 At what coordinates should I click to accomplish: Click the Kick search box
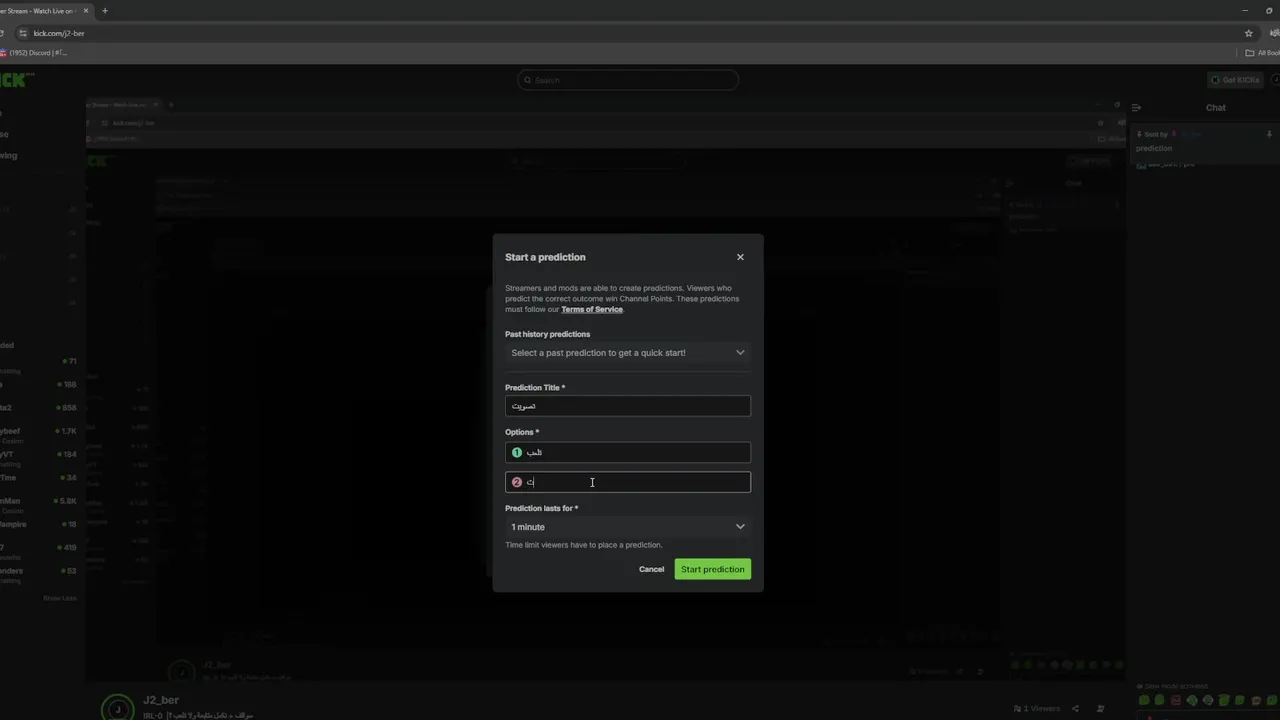coord(628,80)
